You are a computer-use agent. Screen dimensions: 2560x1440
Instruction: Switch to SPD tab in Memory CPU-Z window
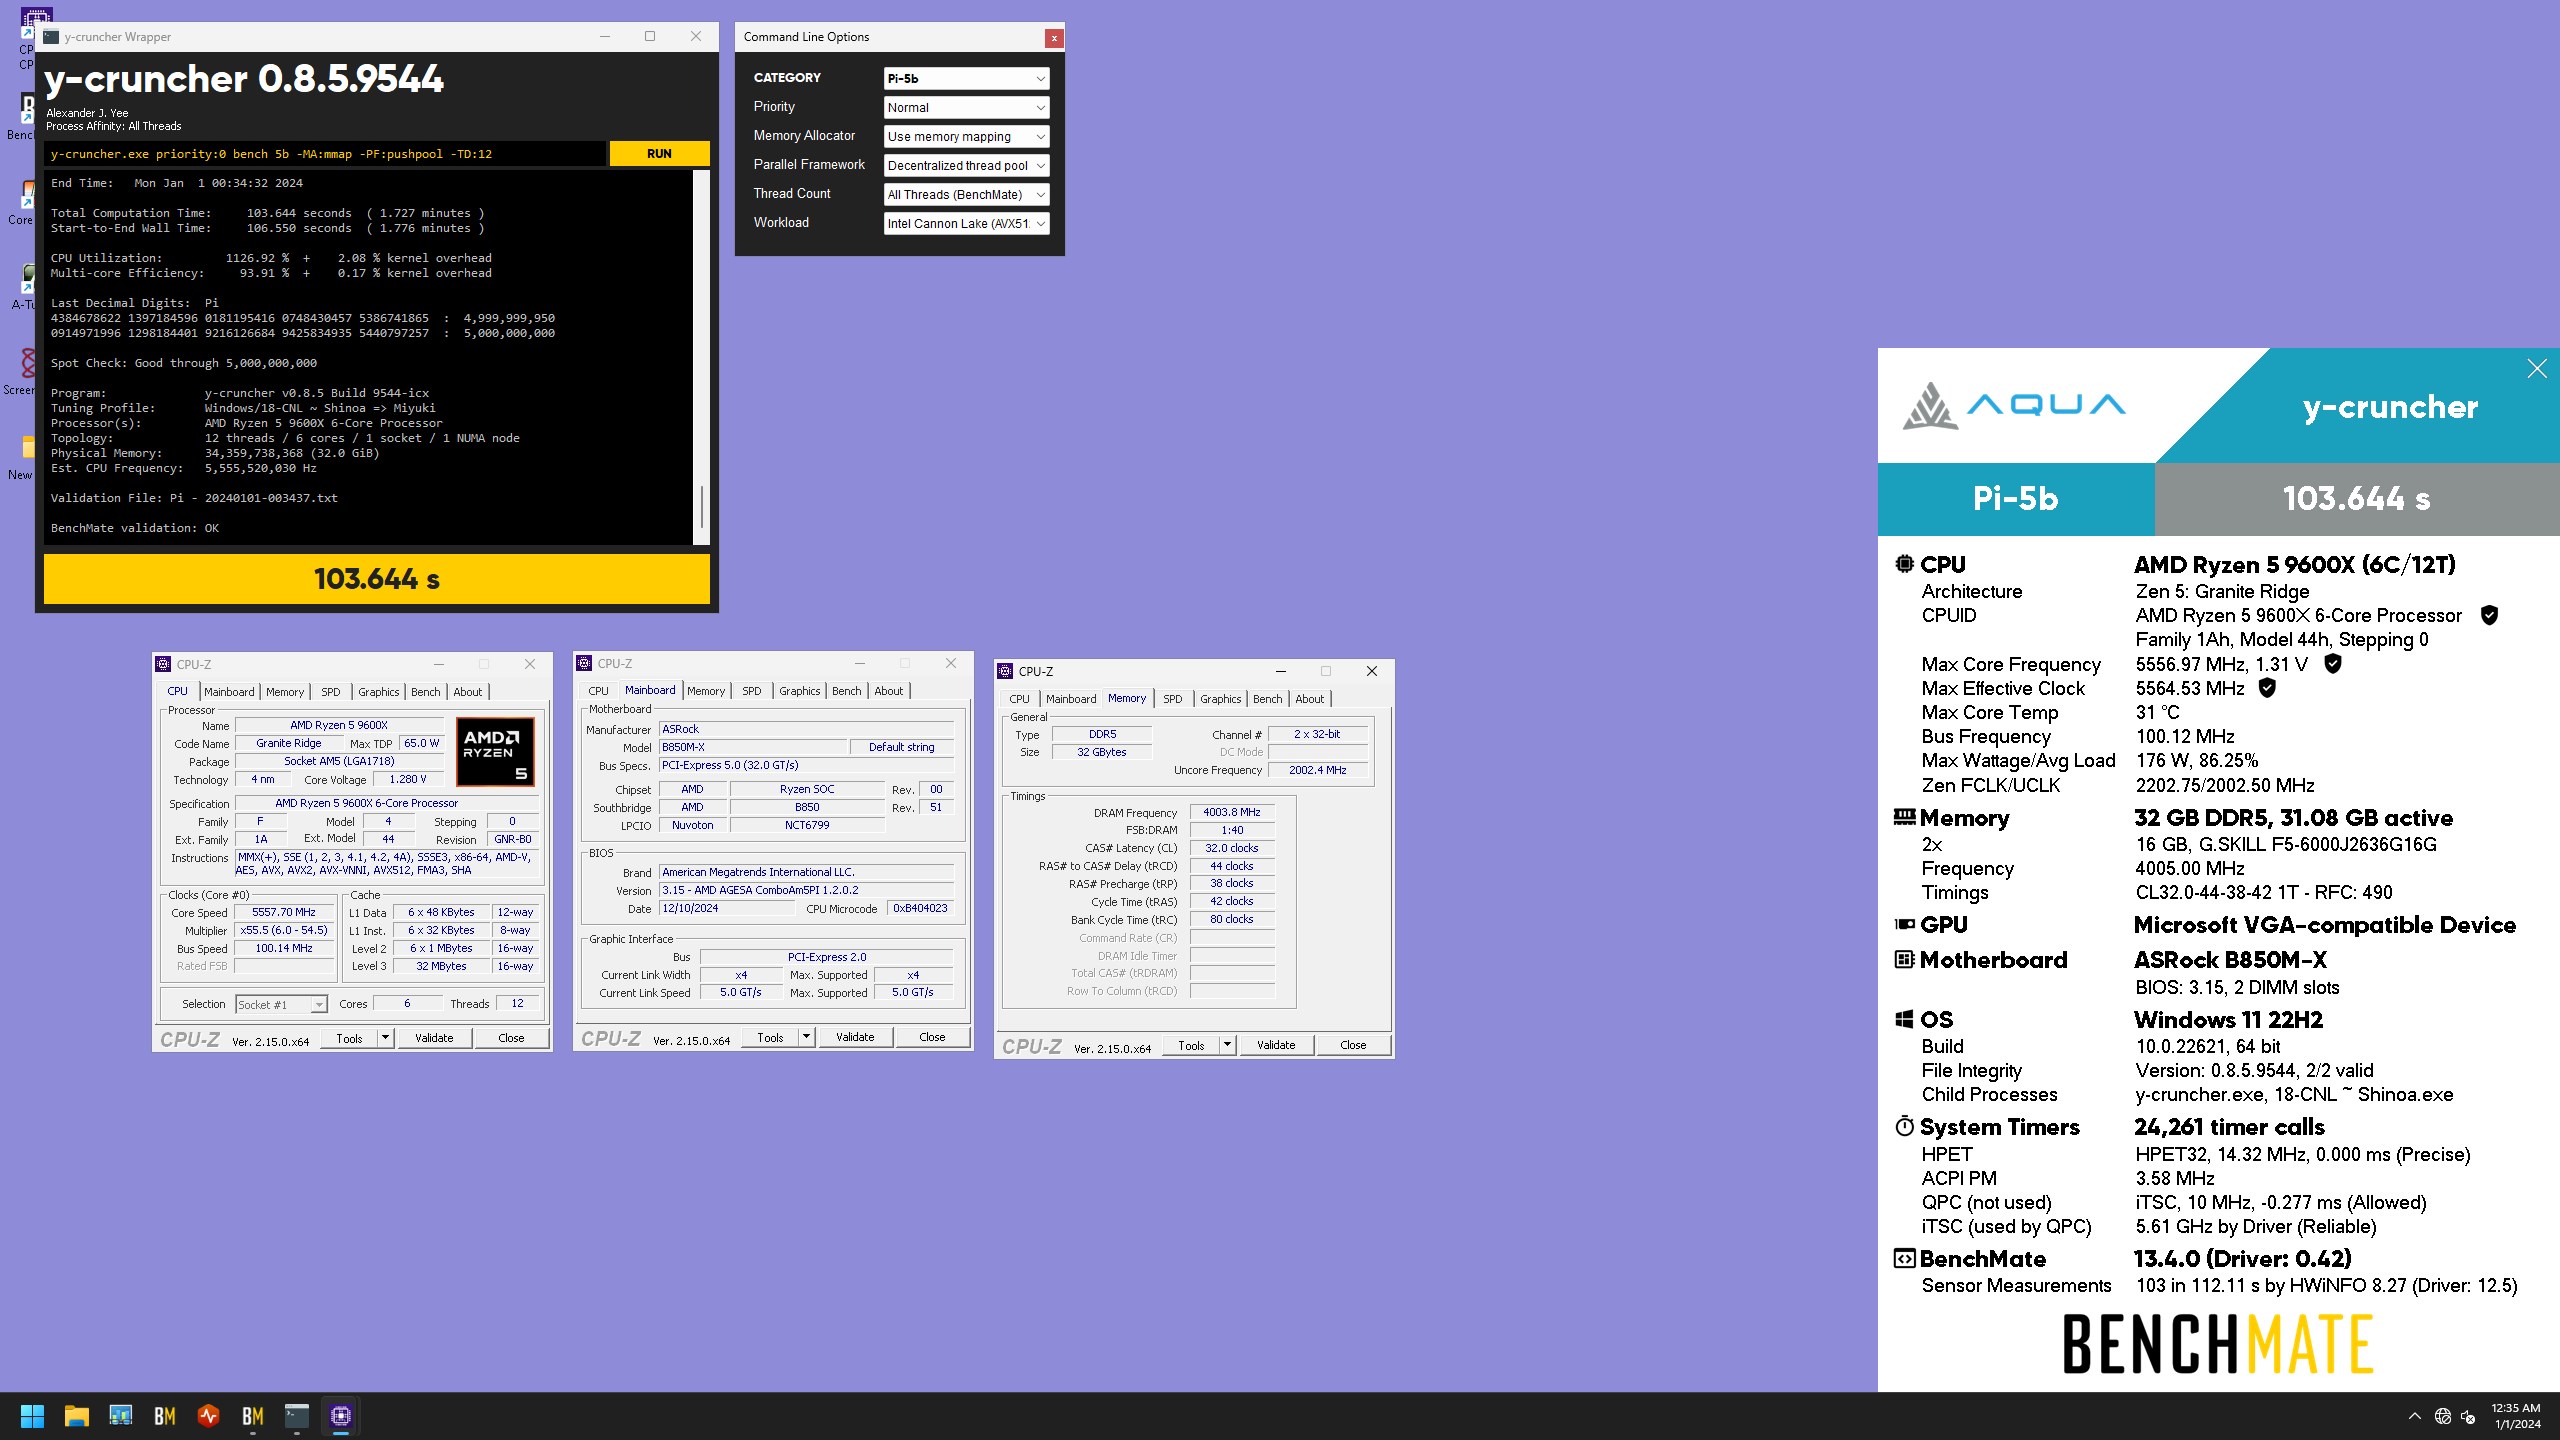point(1172,699)
